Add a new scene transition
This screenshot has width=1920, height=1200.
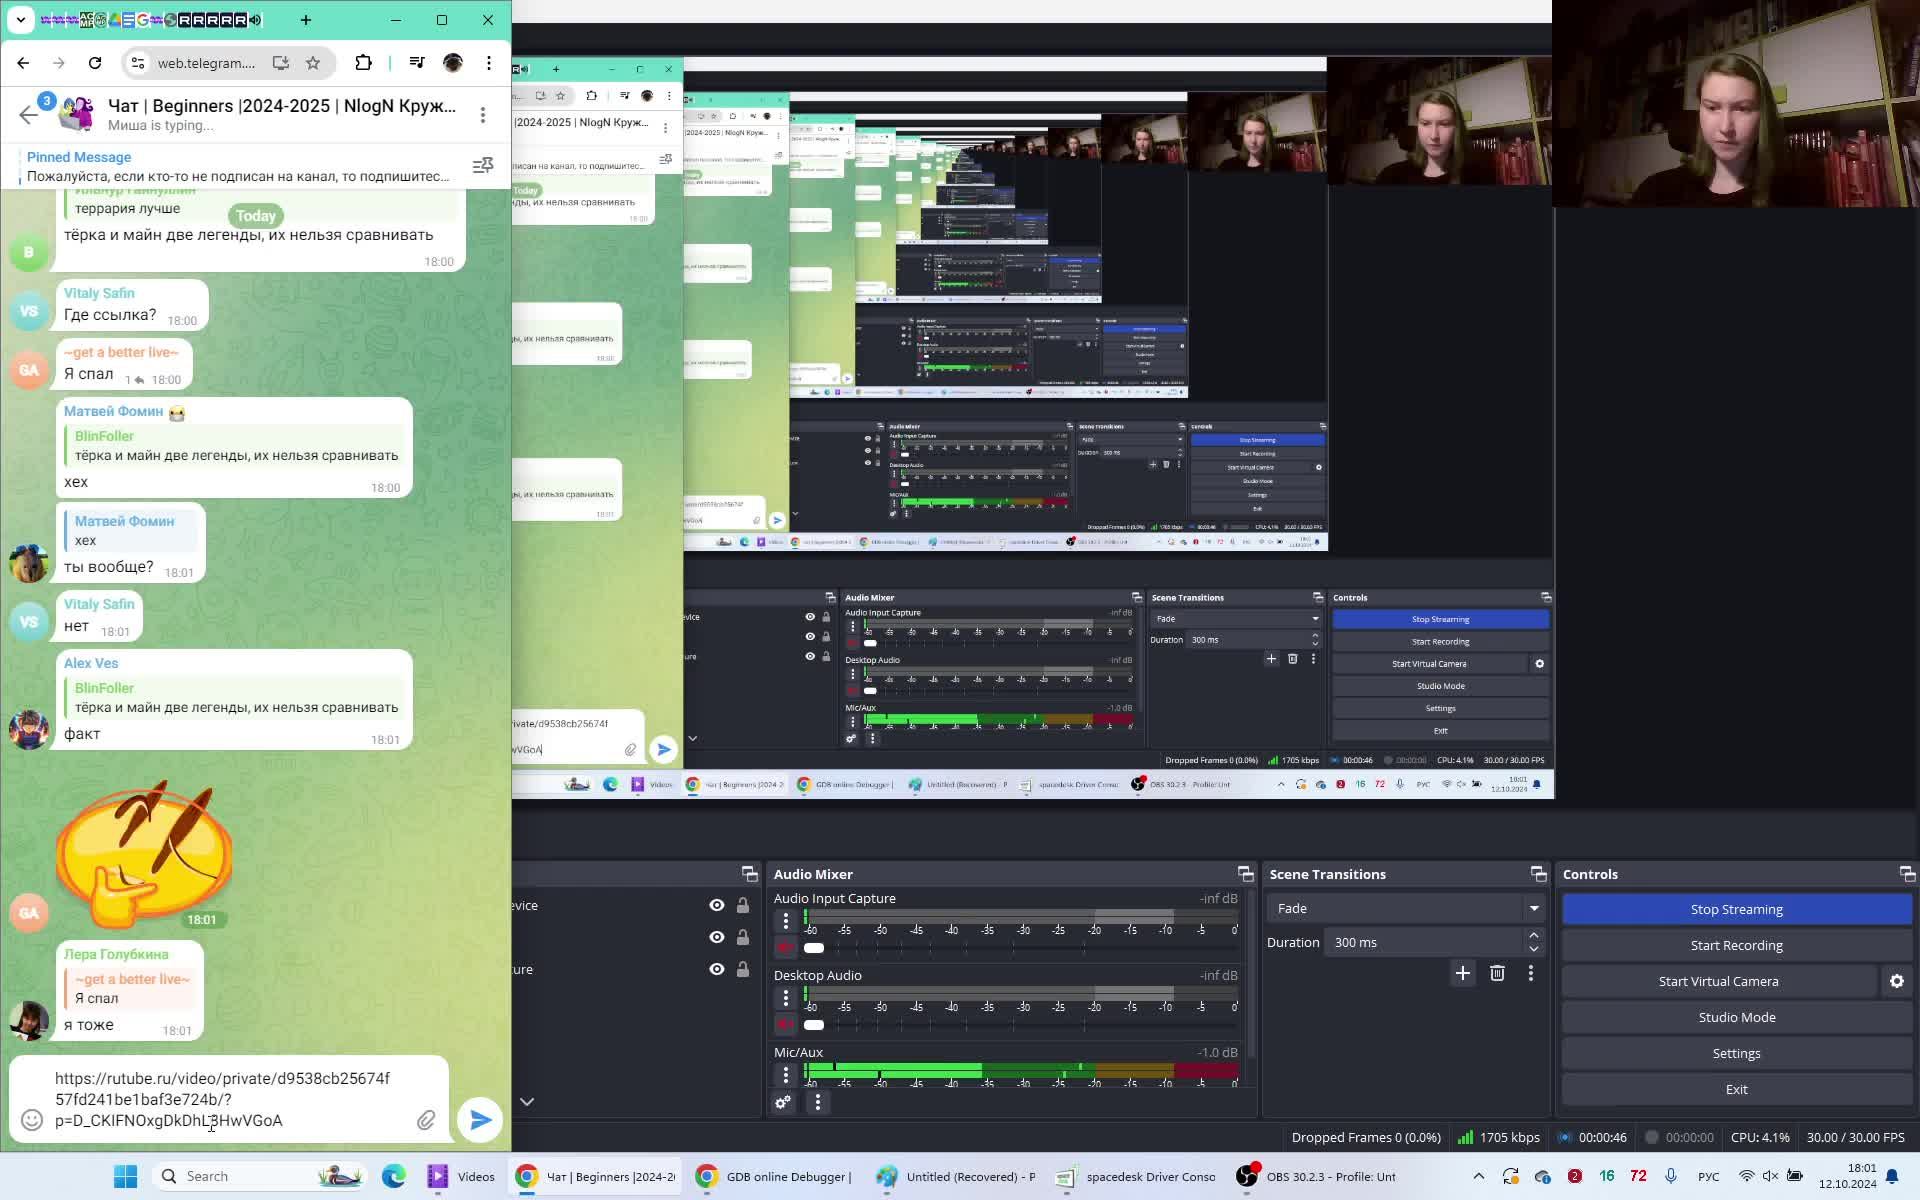click(1462, 973)
